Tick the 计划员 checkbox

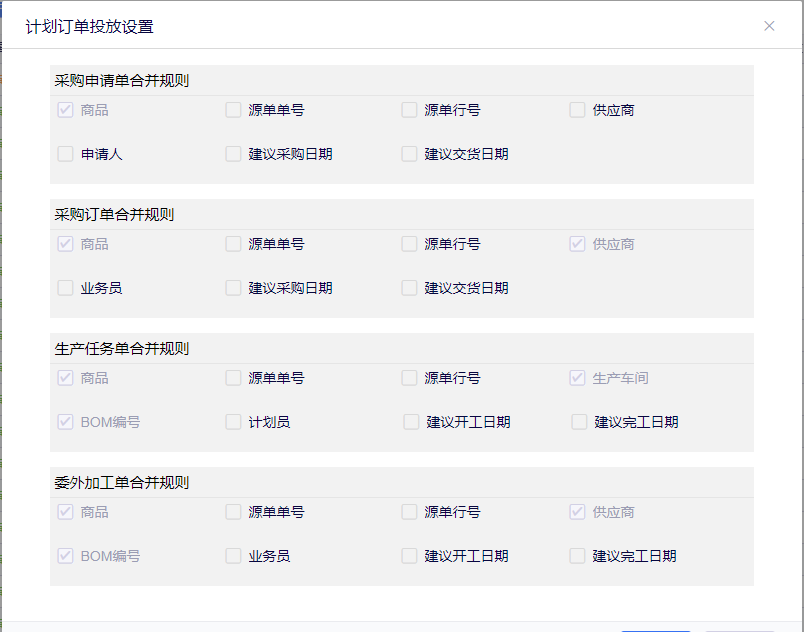(233, 422)
